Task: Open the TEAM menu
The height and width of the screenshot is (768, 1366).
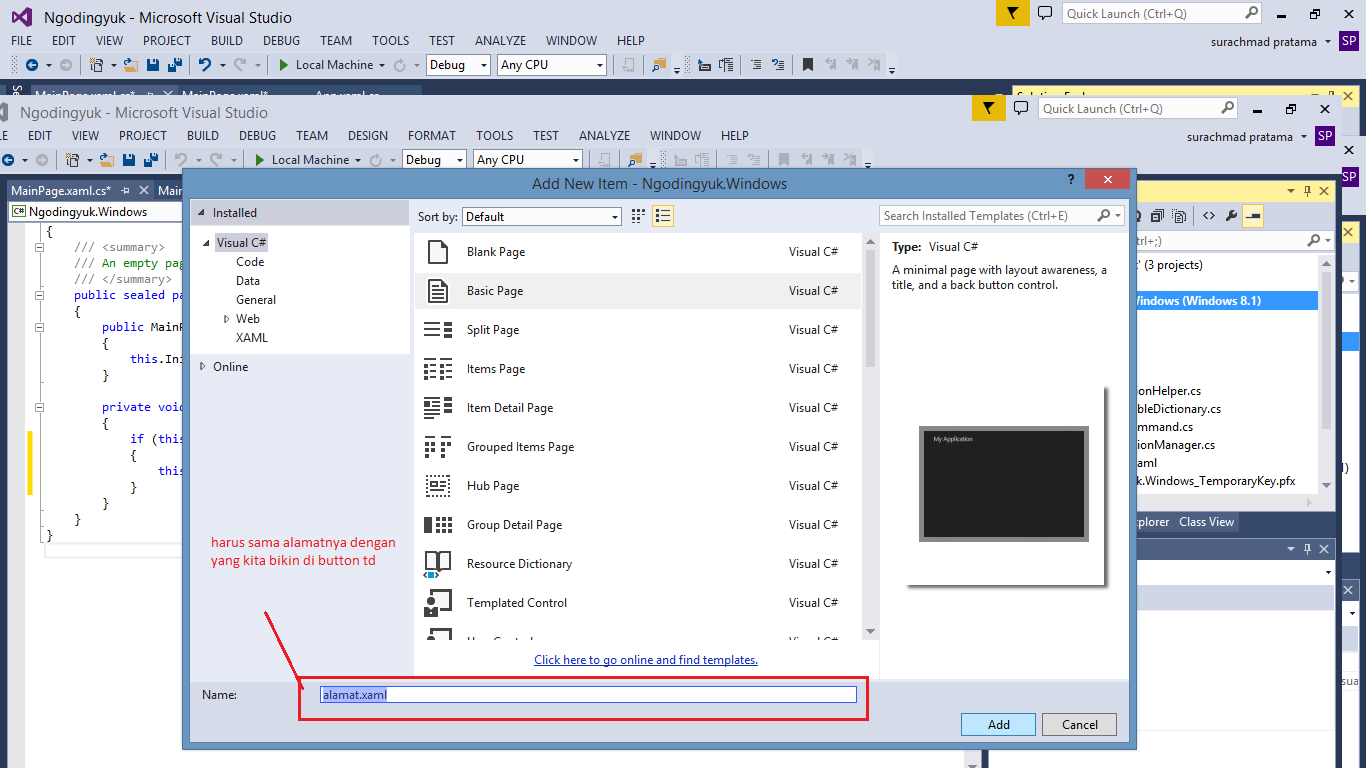Action: (x=312, y=135)
